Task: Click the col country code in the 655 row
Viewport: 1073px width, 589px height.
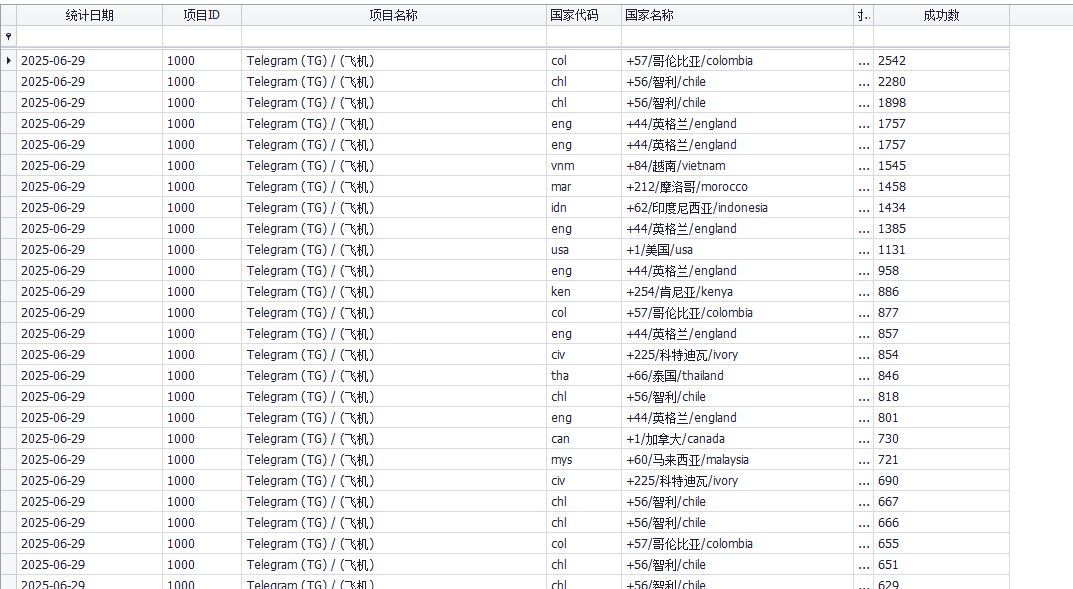Action: [584, 543]
